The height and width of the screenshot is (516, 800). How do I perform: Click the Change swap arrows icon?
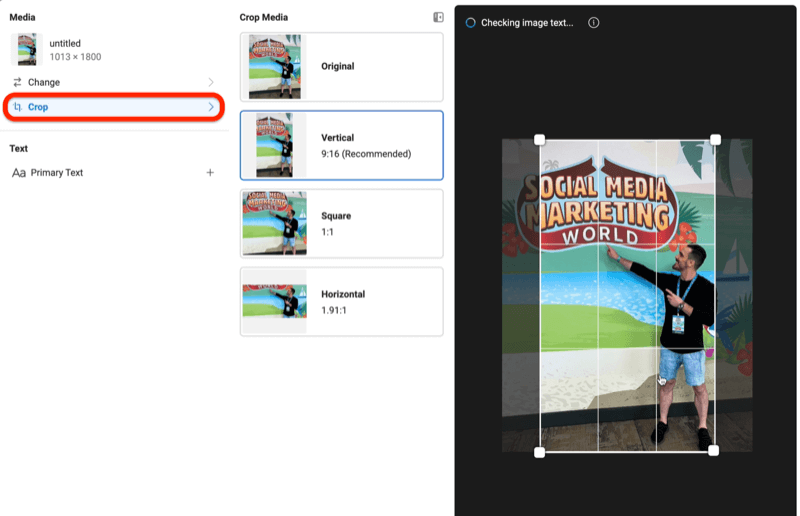pos(17,82)
